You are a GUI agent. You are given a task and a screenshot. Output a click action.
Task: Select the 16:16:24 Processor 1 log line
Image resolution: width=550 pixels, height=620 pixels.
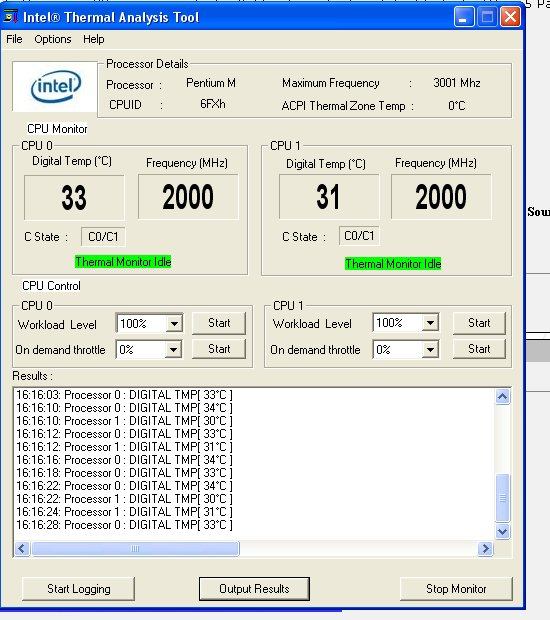(124, 512)
